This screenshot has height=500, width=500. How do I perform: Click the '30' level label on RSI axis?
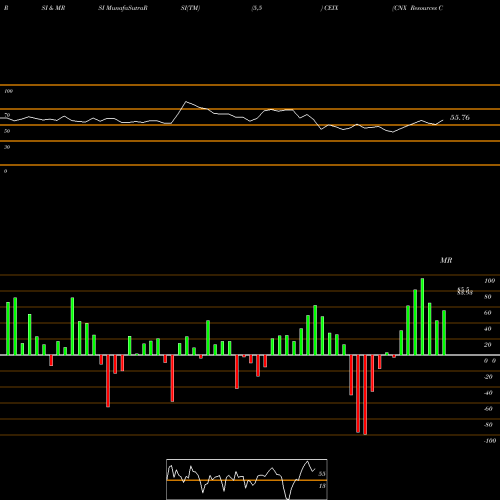coord(7,147)
